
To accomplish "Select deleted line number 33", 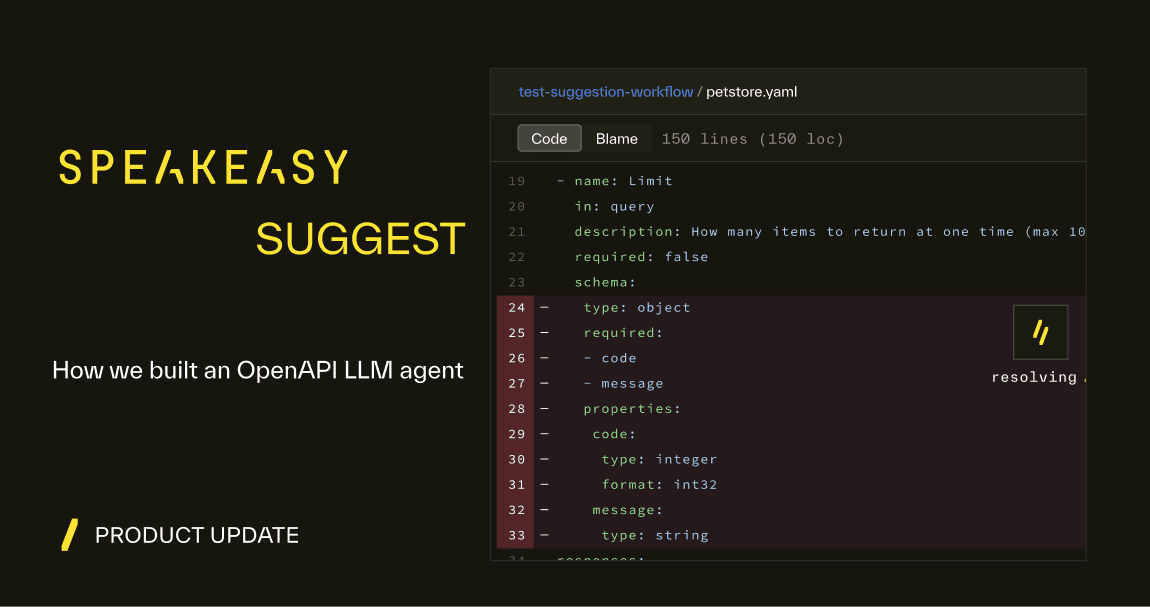I will [x=516, y=535].
